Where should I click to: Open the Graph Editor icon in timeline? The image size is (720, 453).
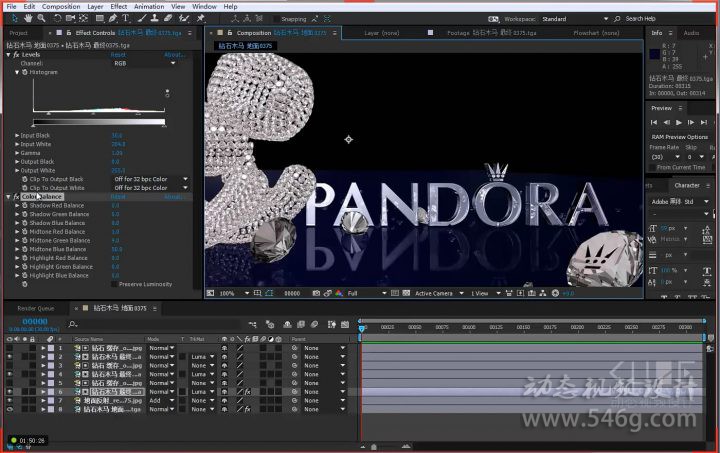345,324
